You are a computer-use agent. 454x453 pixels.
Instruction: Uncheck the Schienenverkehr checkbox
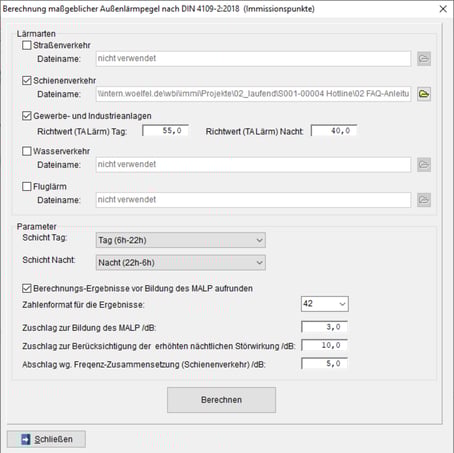tap(27, 80)
